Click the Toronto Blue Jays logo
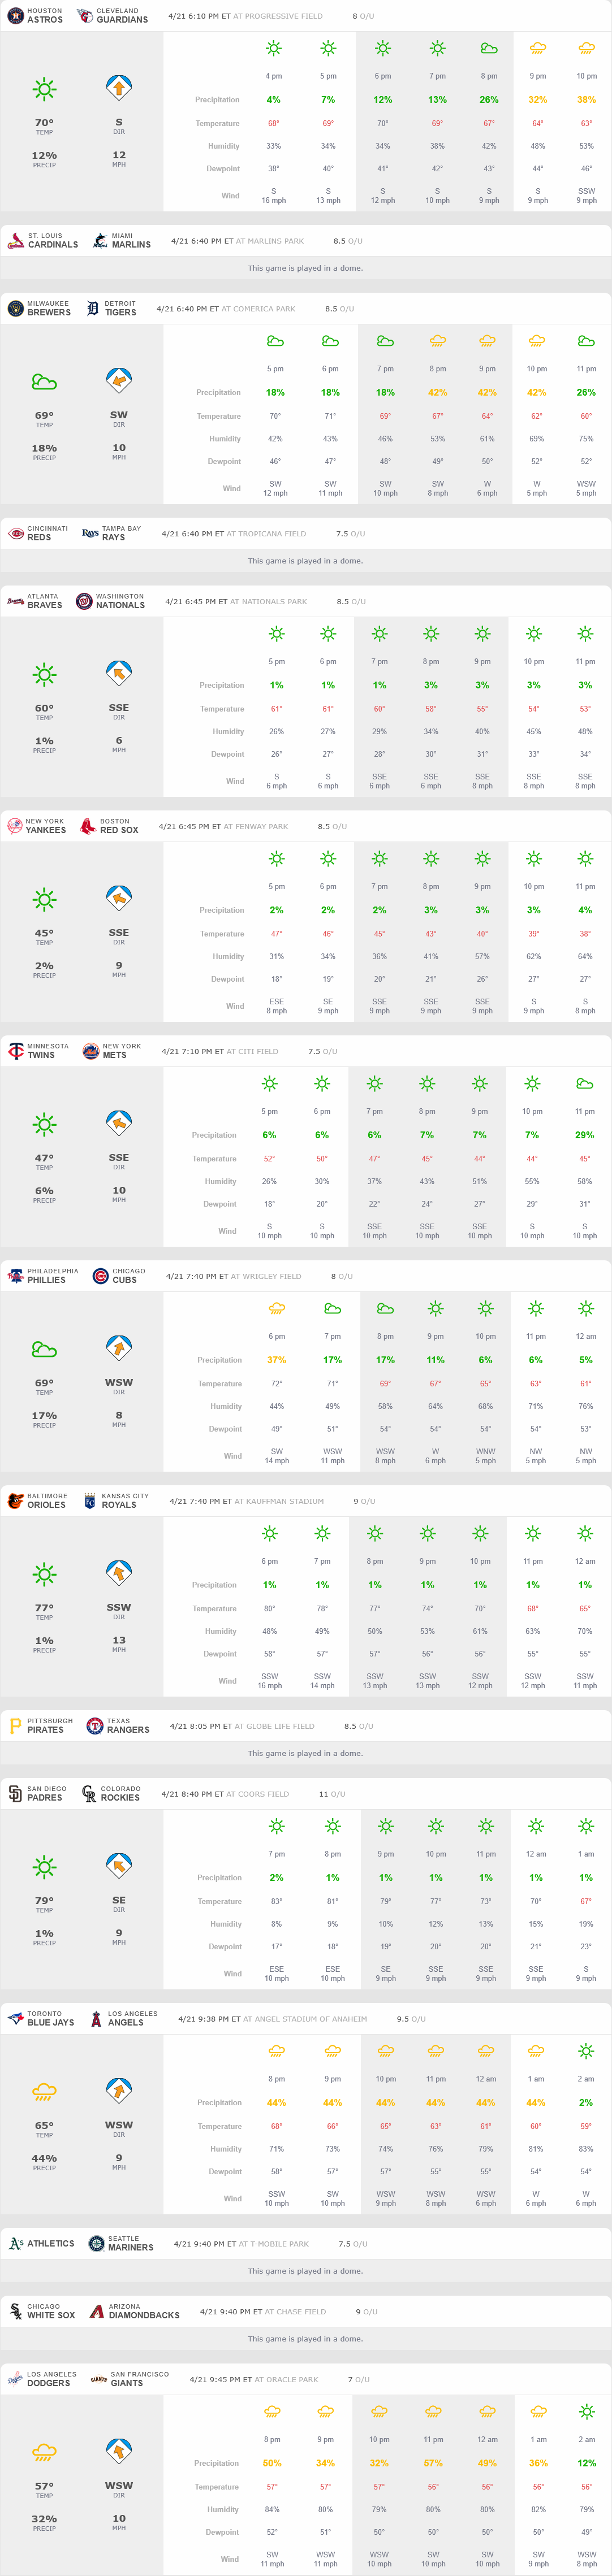 pos(15,2019)
